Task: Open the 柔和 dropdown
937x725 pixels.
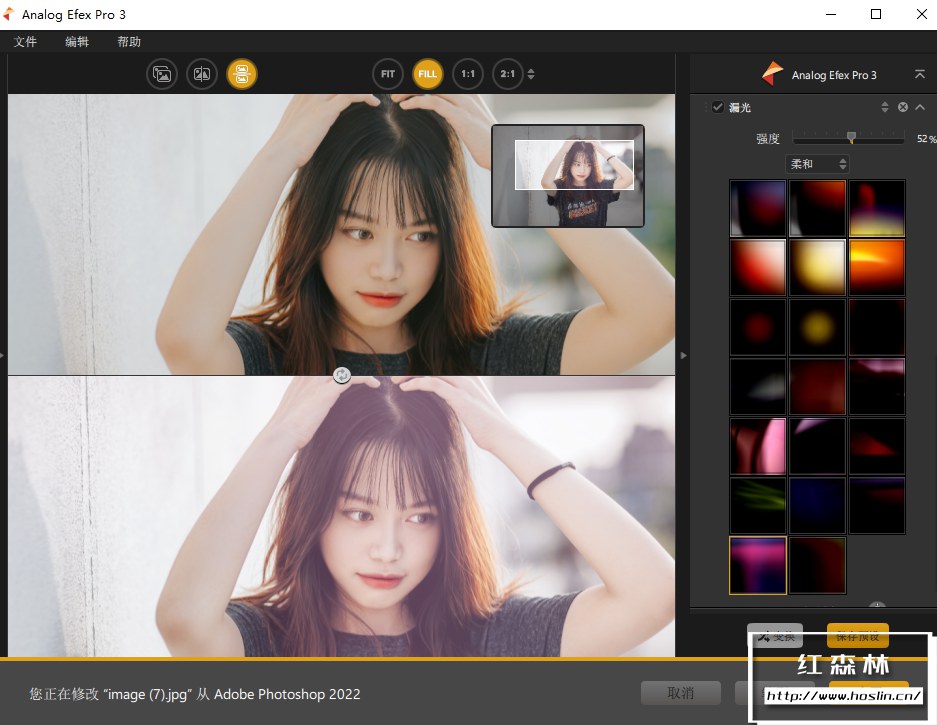Action: (817, 164)
